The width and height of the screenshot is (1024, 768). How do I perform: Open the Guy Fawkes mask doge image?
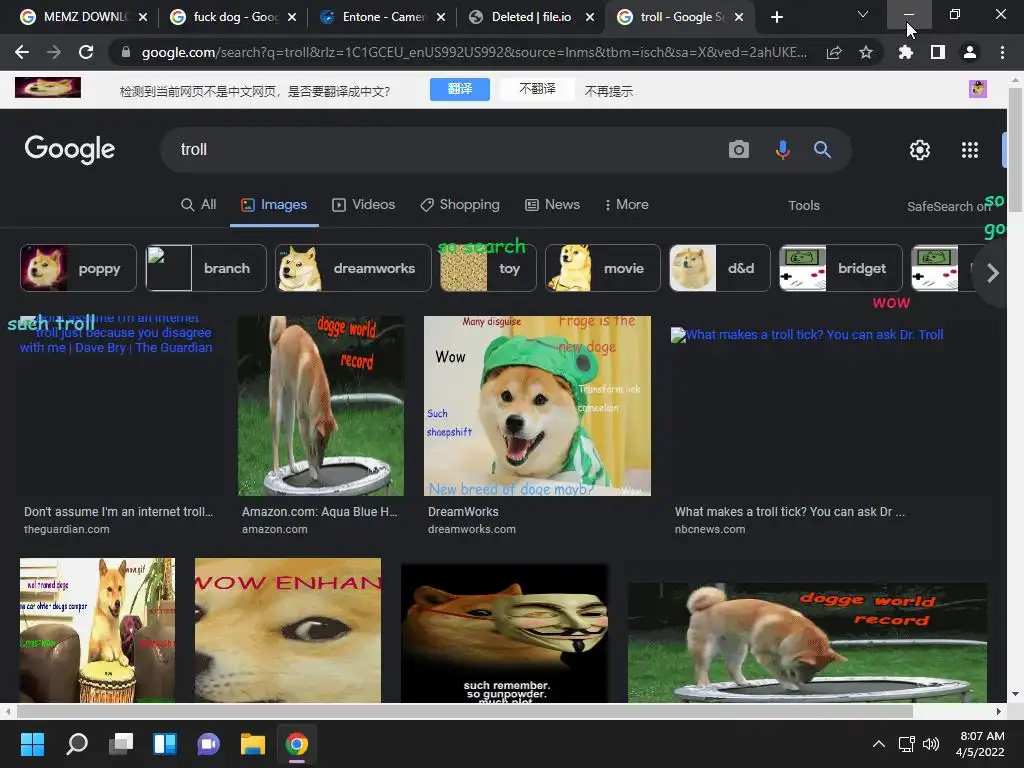pos(505,633)
